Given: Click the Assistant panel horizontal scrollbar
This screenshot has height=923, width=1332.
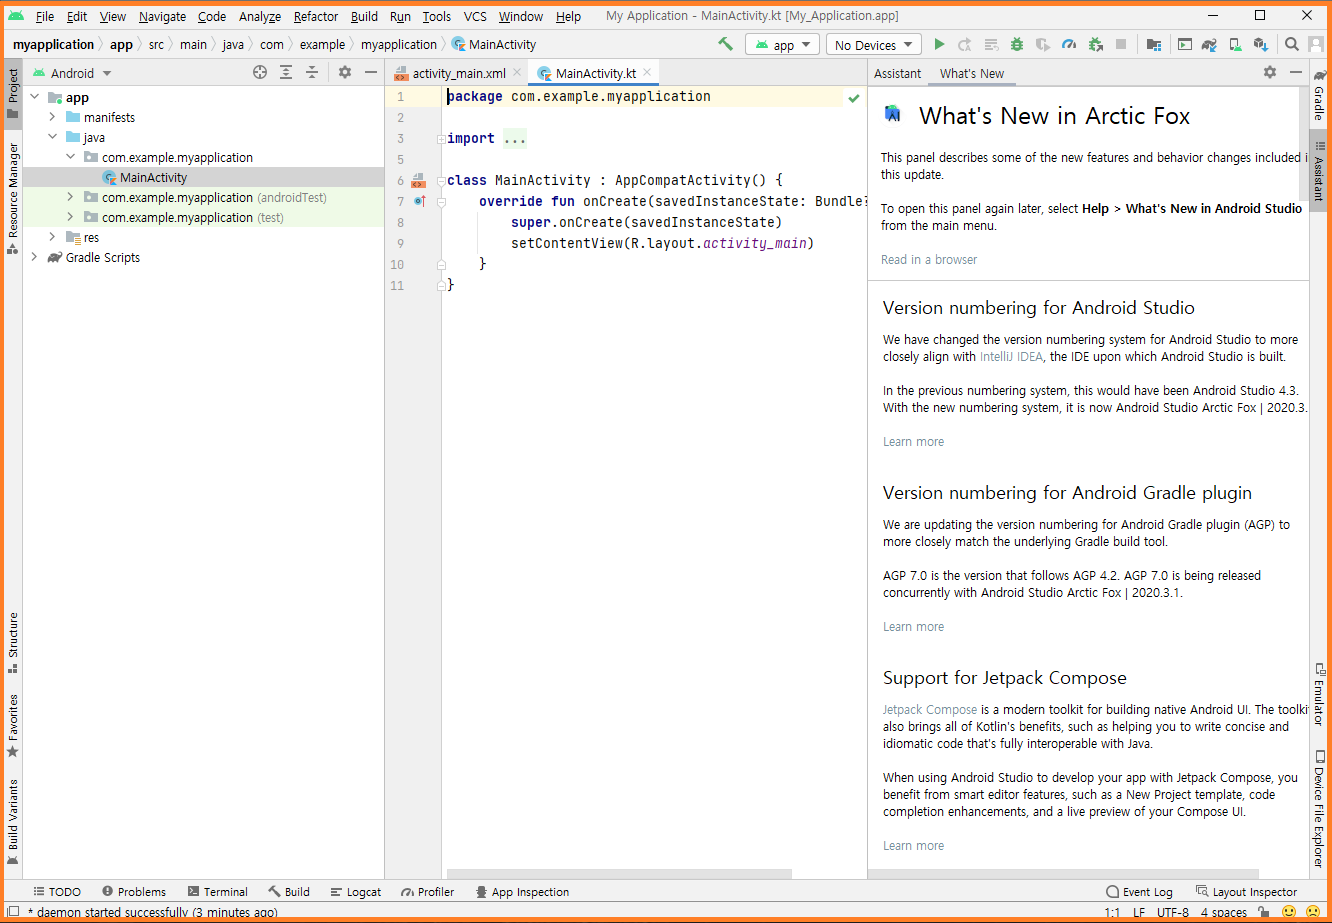Looking at the screenshot, I should pyautogui.click(x=1063, y=874).
